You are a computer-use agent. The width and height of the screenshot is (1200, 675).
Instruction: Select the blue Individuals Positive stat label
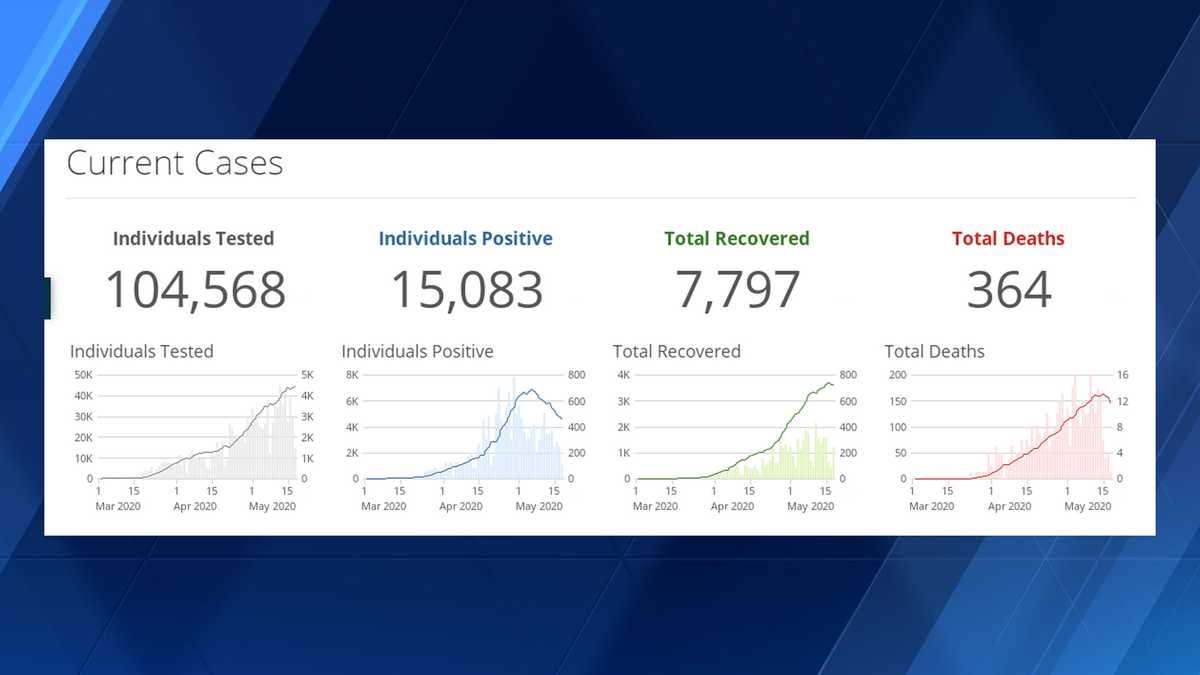pyautogui.click(x=465, y=239)
